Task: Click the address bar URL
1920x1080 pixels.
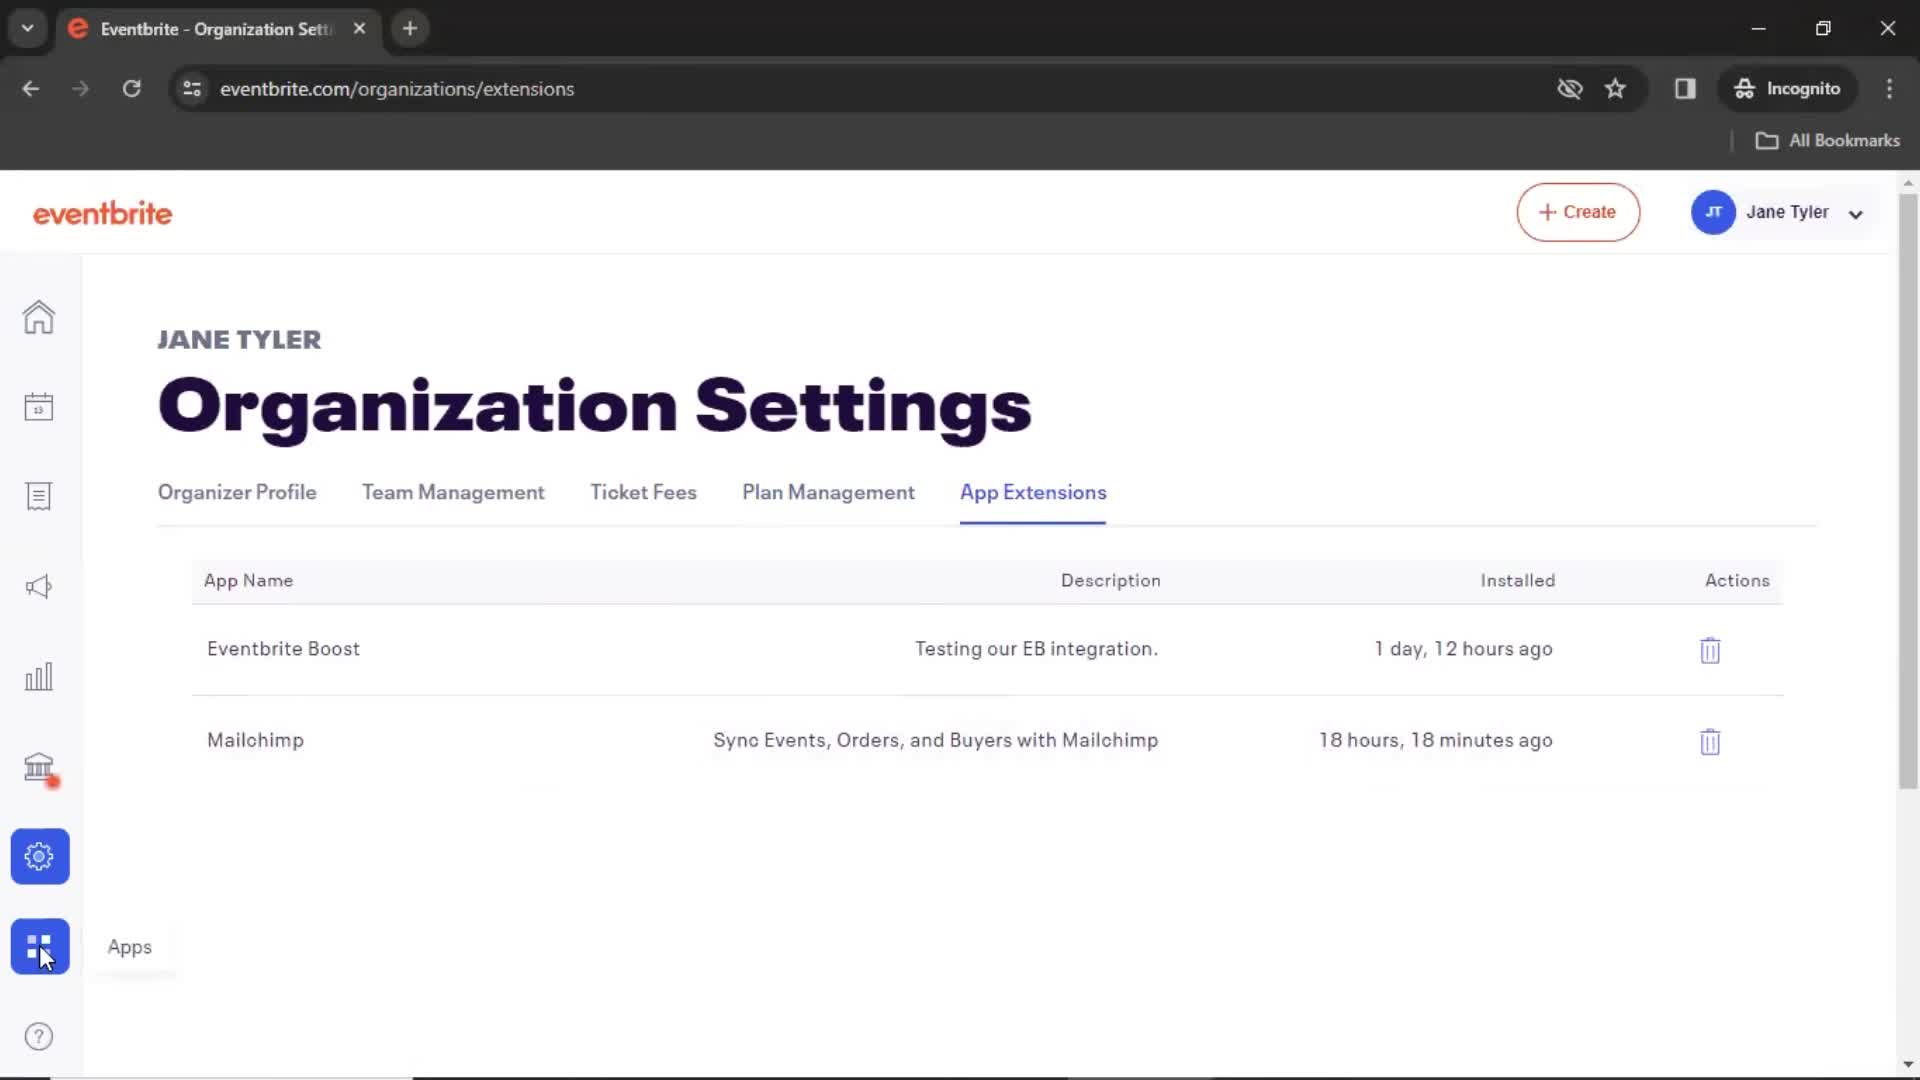Action: coord(397,89)
